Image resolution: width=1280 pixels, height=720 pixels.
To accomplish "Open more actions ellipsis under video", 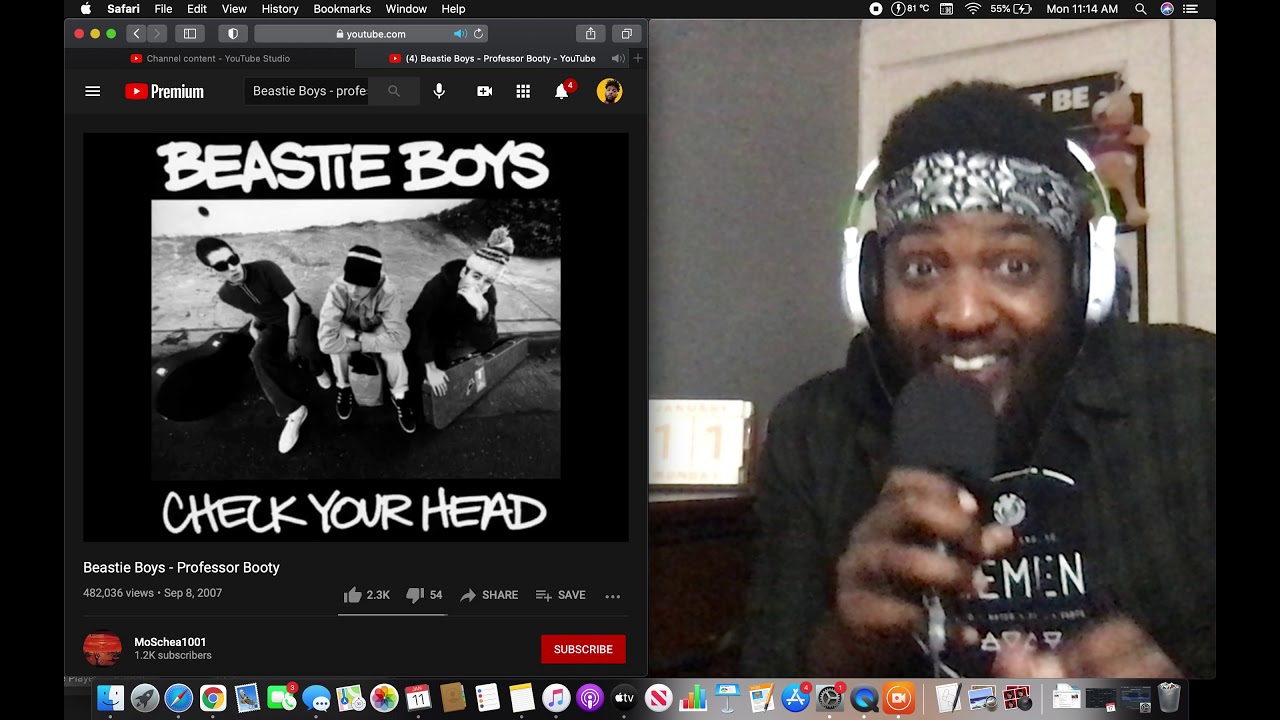I will tap(613, 595).
